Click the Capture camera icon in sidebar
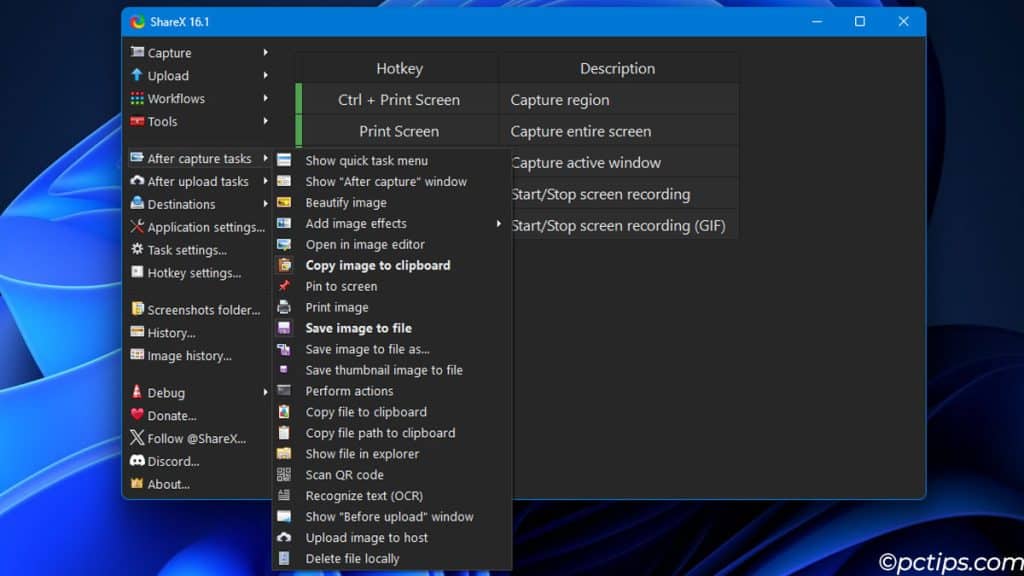1024x576 pixels. 137,52
